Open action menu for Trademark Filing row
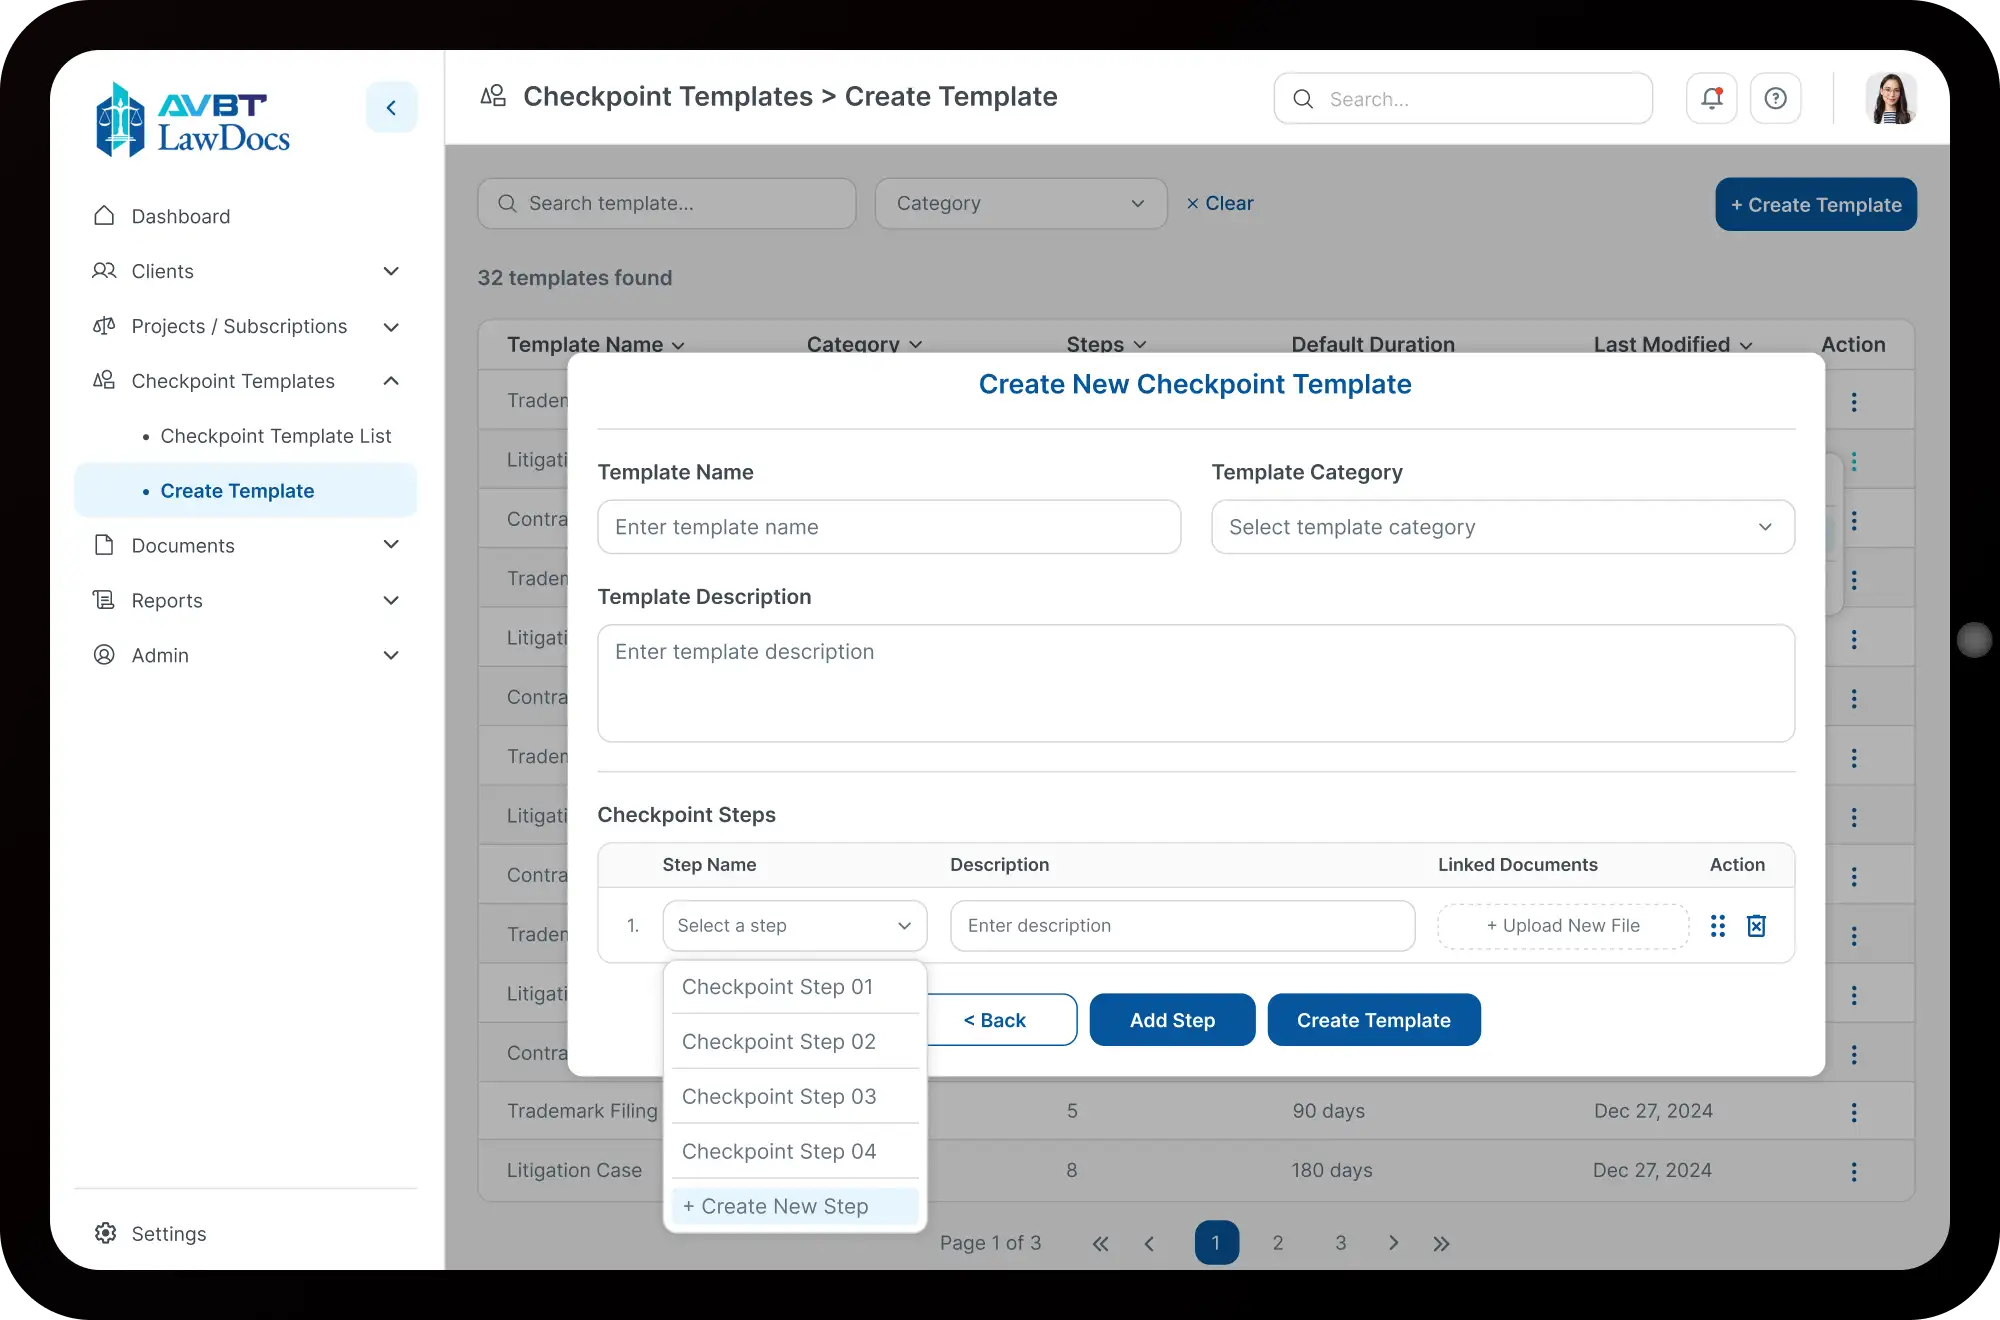Screen dimensions: 2000x1320 (1854, 1113)
